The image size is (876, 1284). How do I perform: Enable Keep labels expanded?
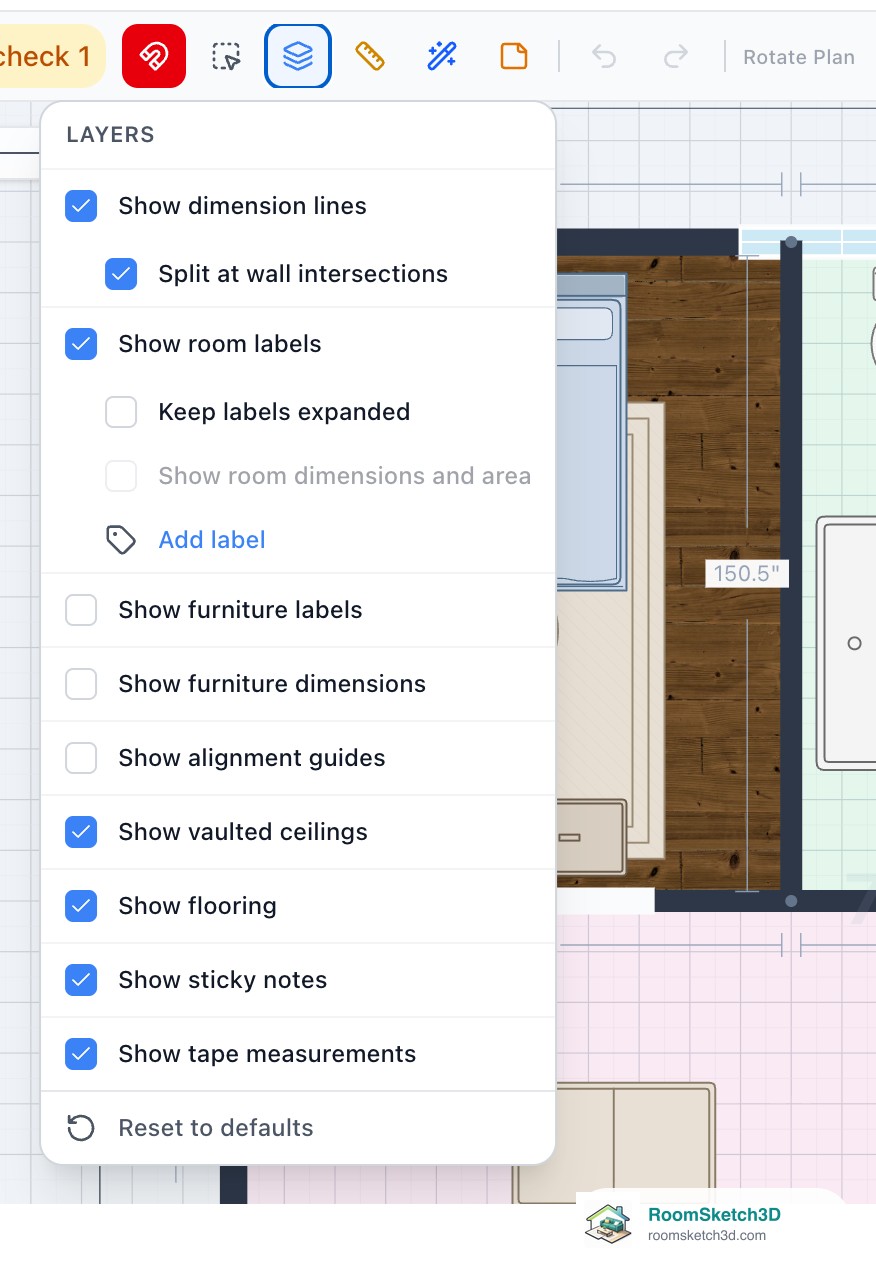(x=121, y=412)
